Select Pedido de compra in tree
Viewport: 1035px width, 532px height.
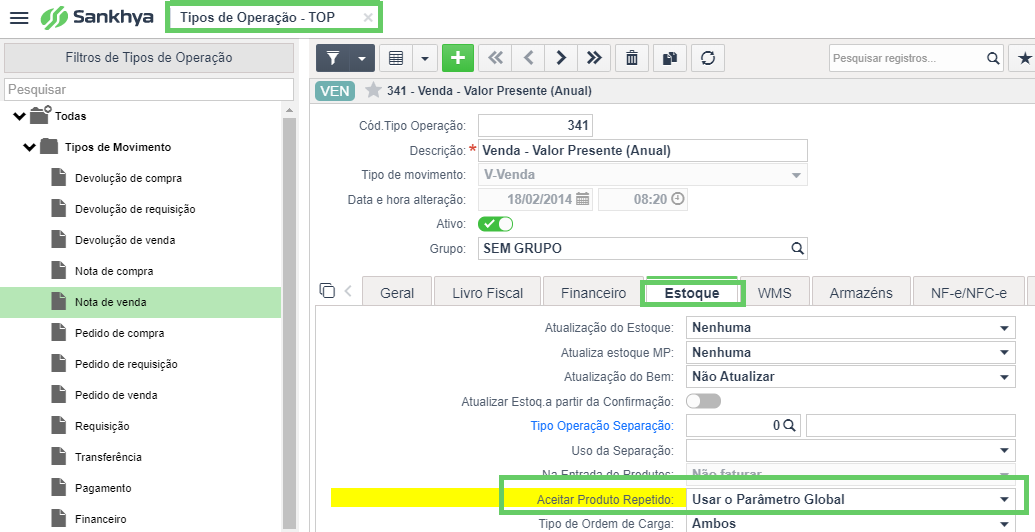pyautogui.click(x=119, y=333)
